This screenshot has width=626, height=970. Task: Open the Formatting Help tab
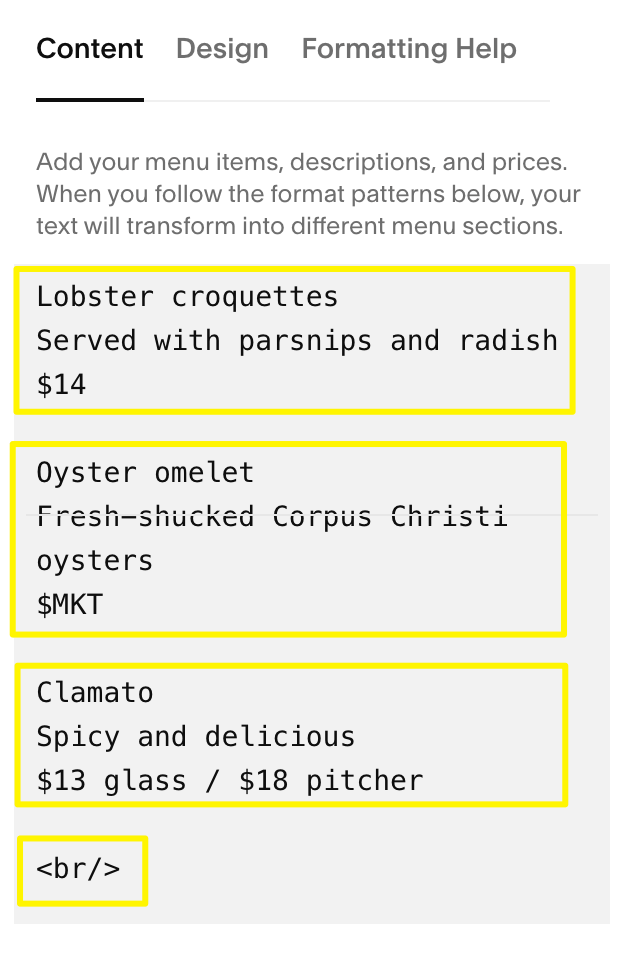[408, 48]
